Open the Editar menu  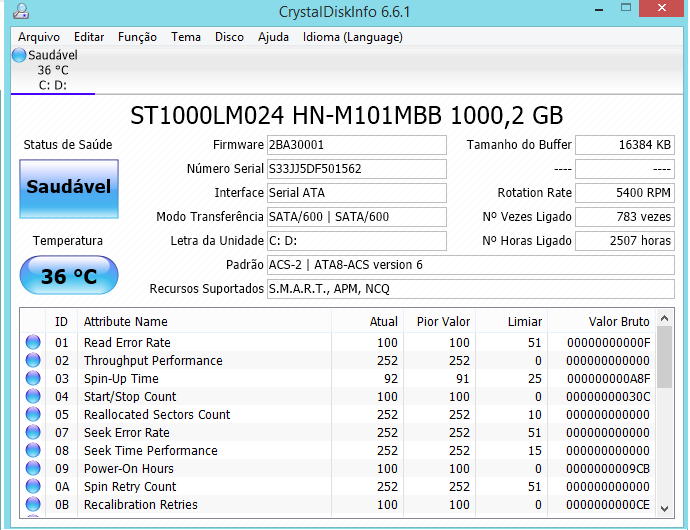click(x=89, y=37)
